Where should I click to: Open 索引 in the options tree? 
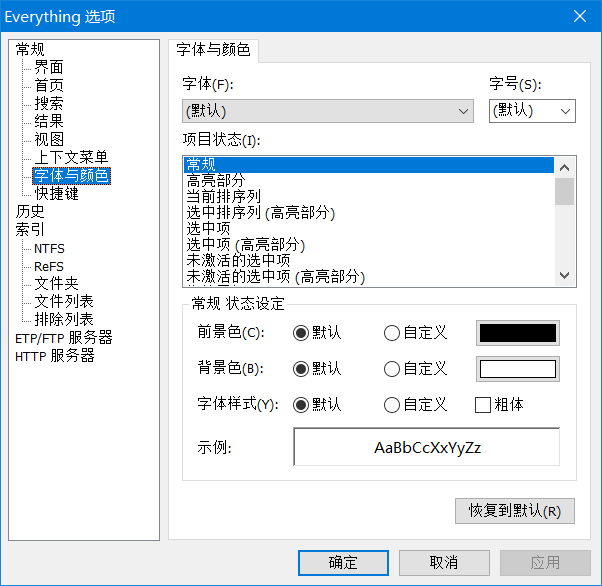coord(30,230)
